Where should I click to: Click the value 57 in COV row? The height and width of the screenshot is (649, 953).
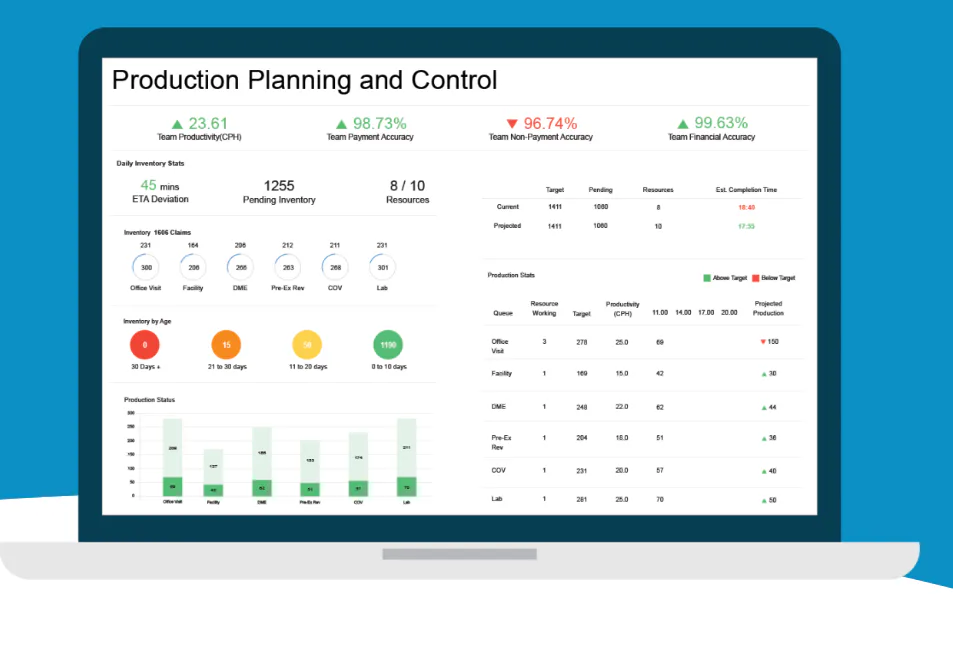tap(660, 470)
